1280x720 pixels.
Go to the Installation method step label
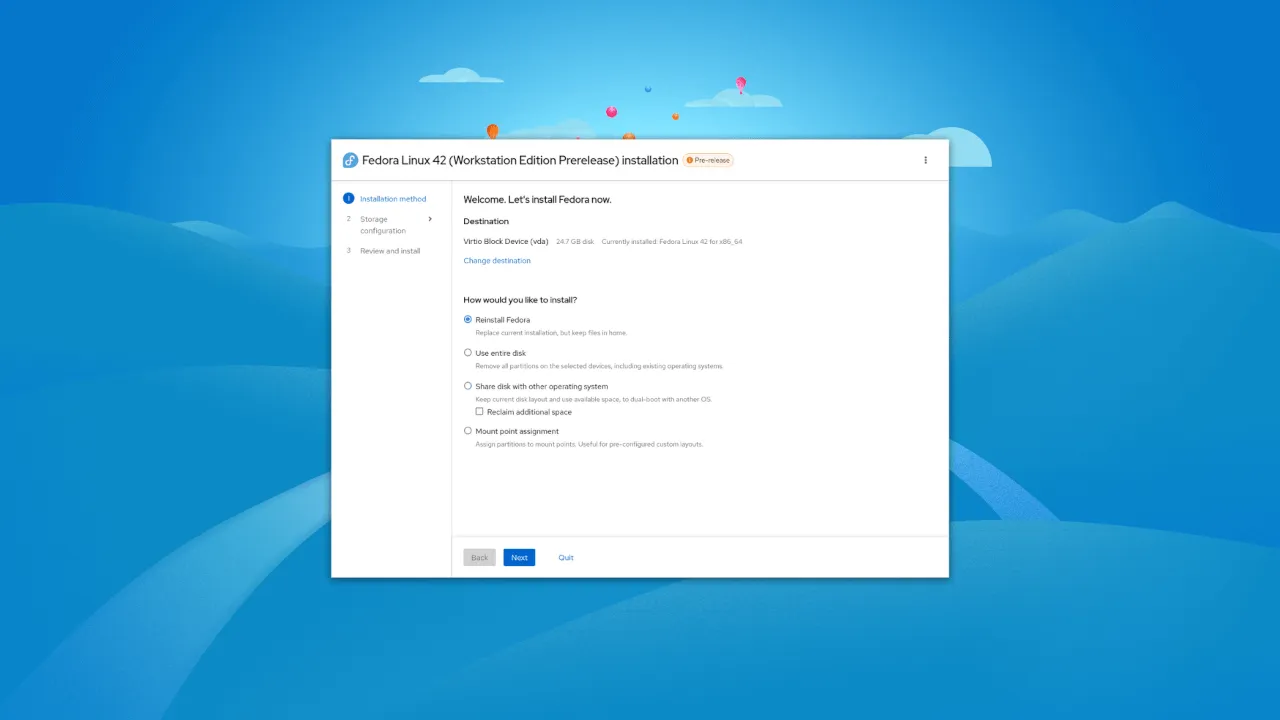click(393, 199)
